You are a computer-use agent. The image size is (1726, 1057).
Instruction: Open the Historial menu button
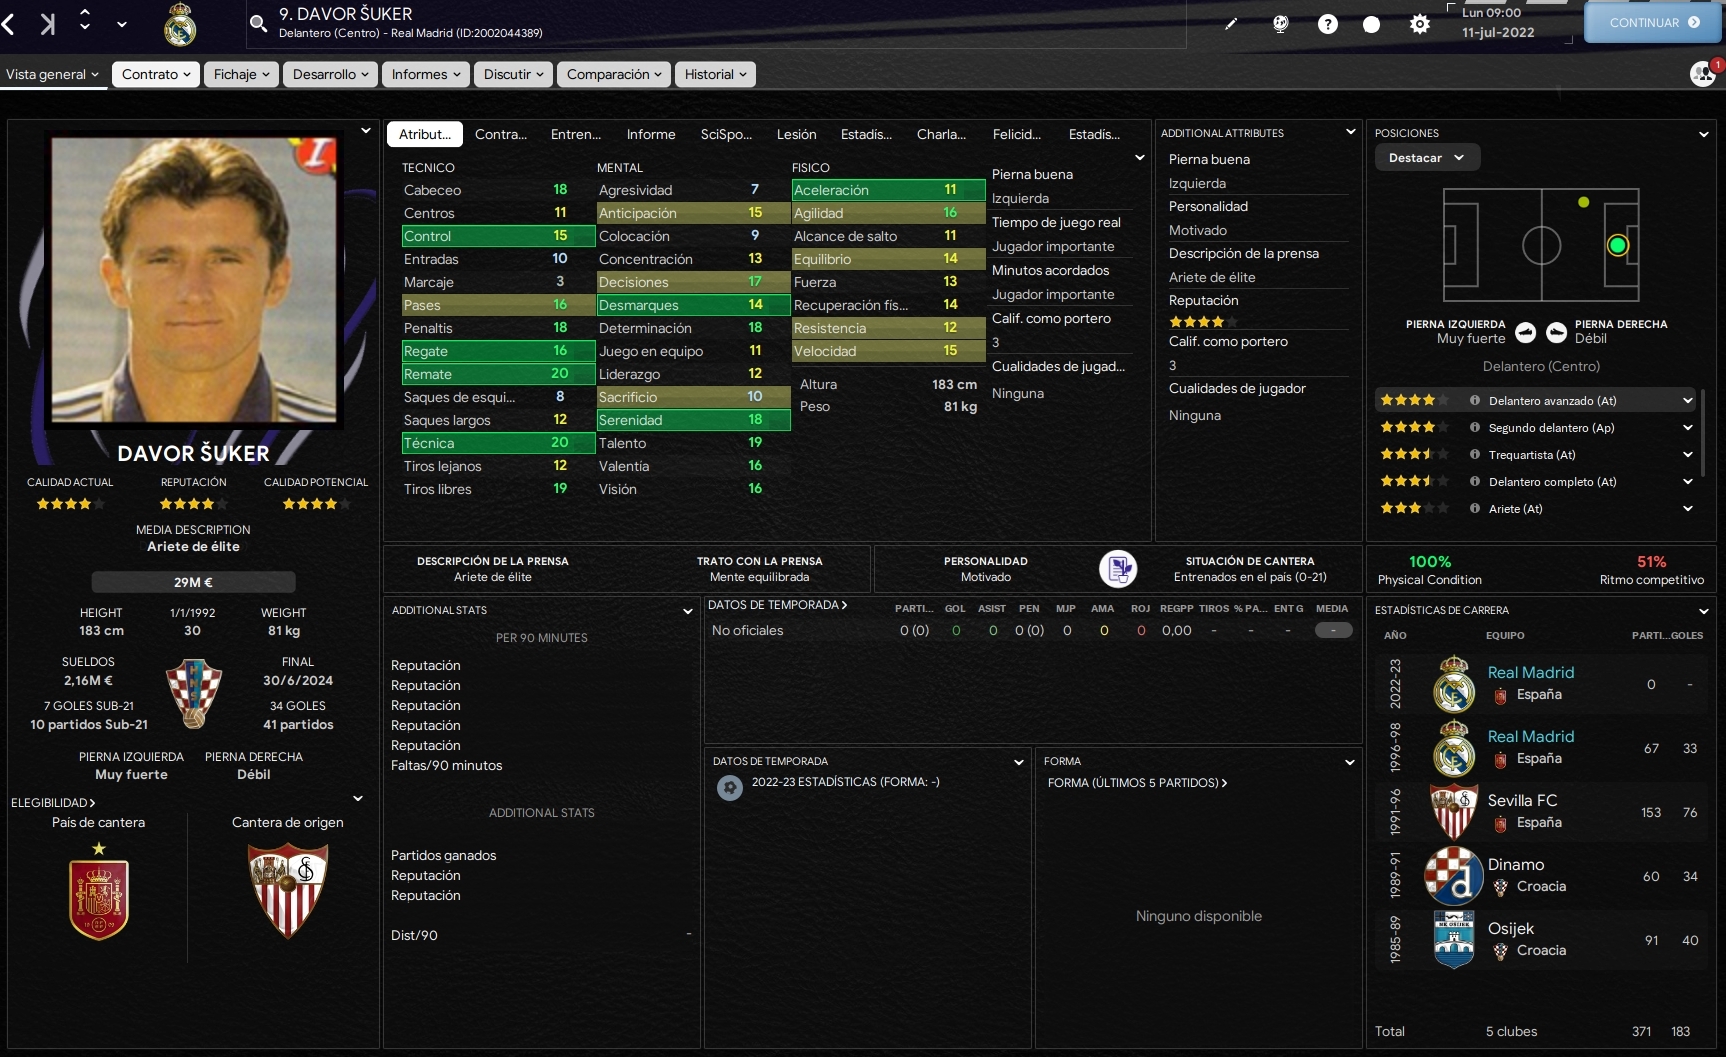click(x=716, y=74)
